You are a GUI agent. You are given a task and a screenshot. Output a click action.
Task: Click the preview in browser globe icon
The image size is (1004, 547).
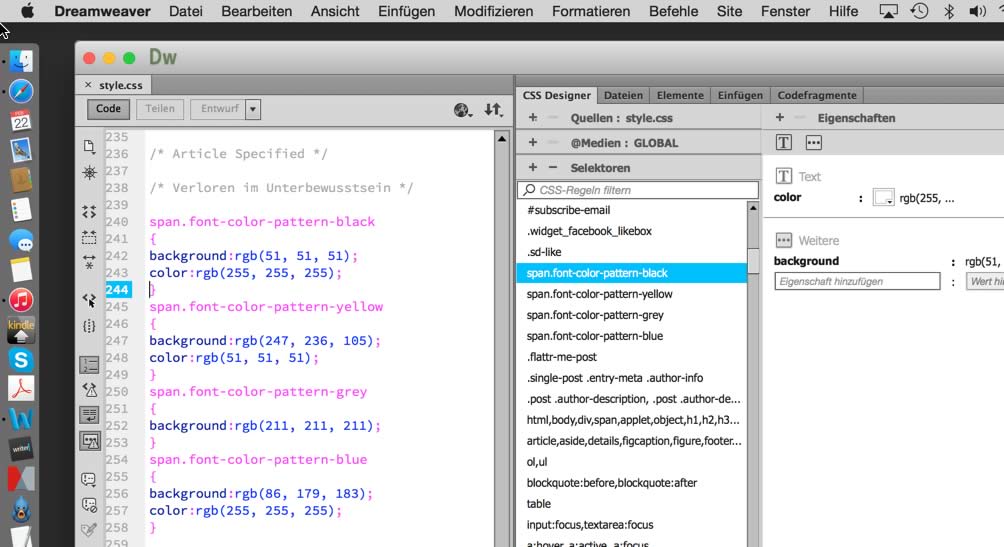coord(462,110)
